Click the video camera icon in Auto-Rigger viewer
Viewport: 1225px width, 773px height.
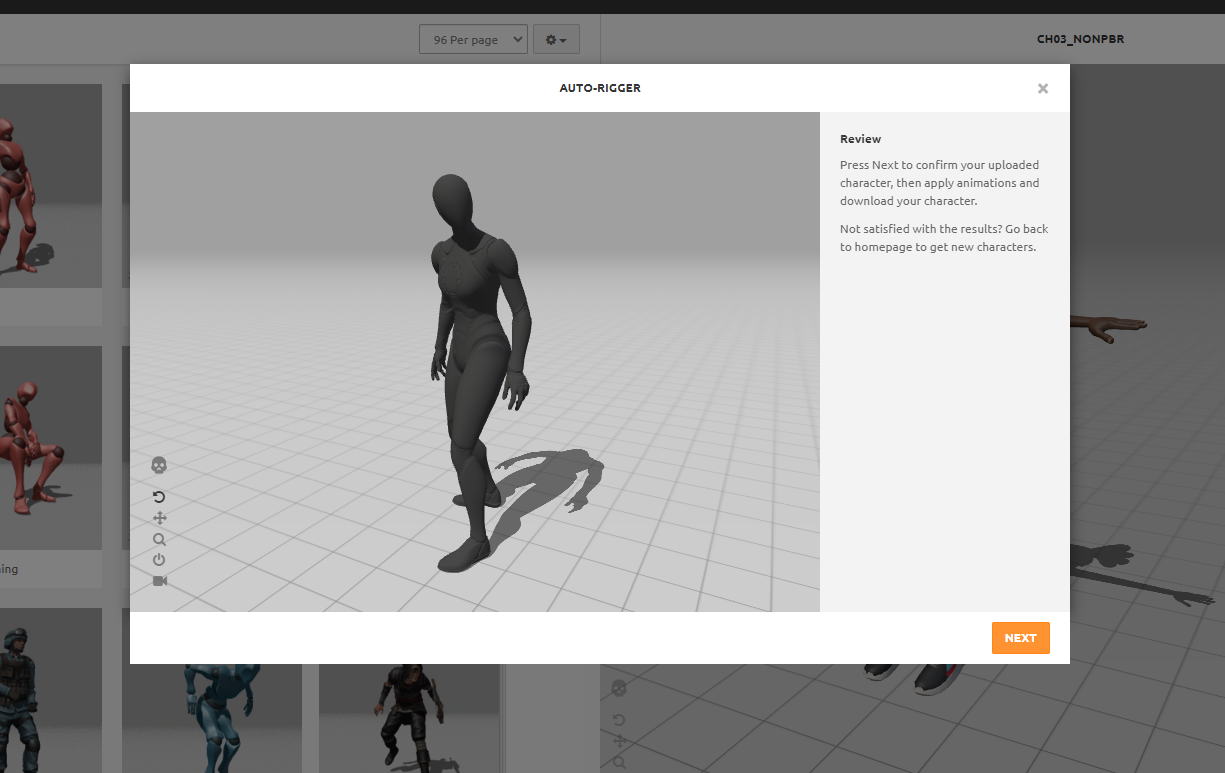[x=159, y=581]
